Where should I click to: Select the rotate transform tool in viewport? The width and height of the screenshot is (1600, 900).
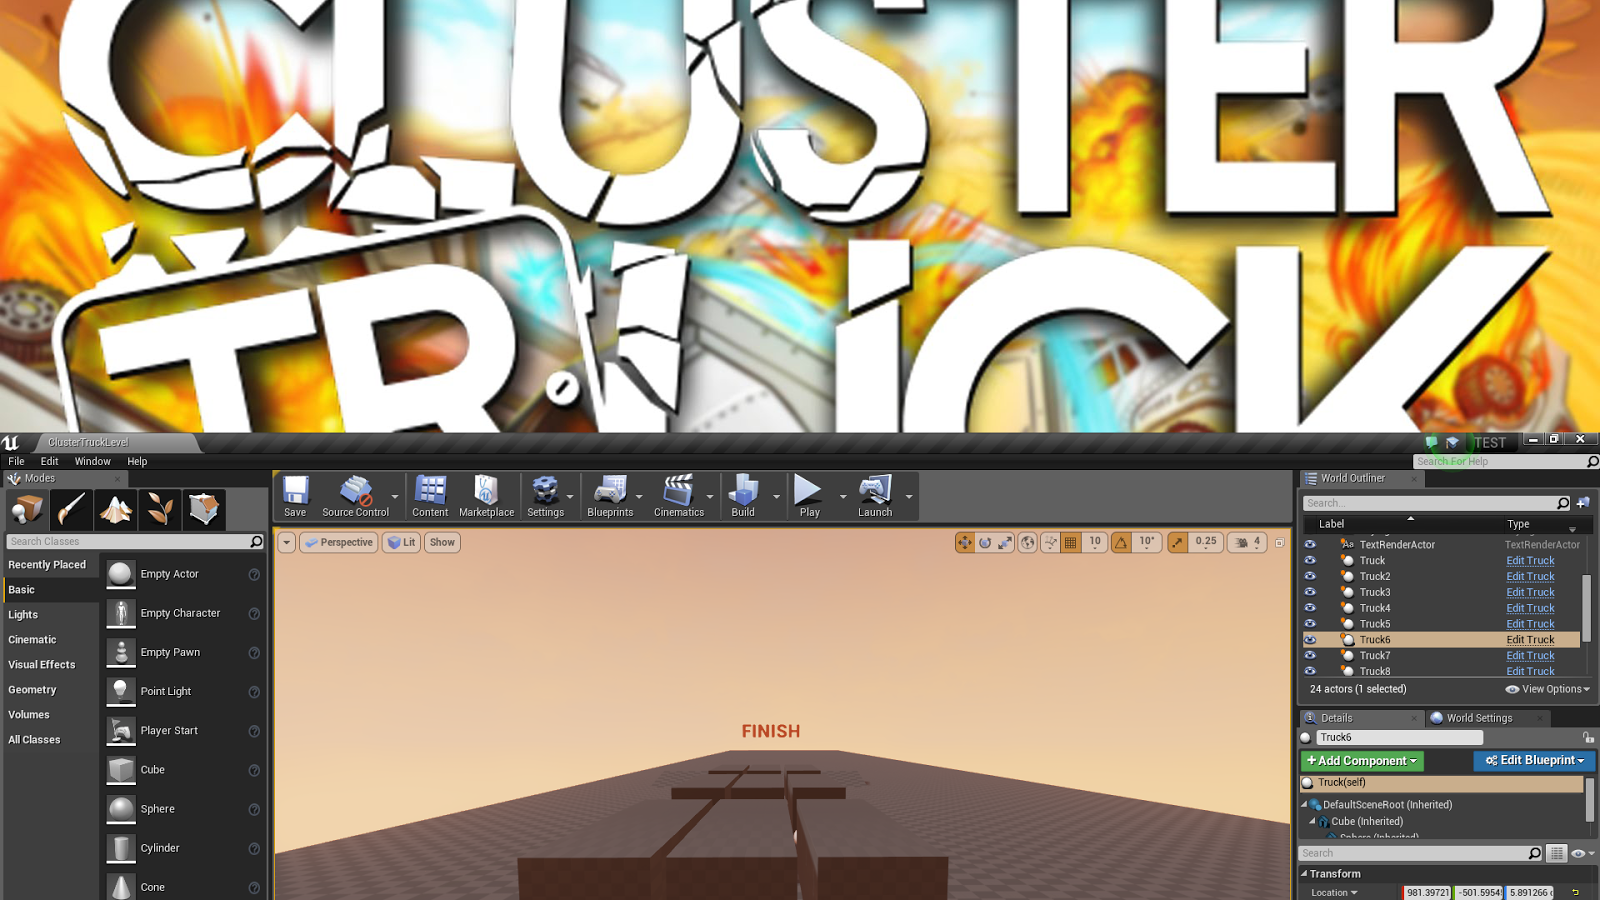click(986, 542)
